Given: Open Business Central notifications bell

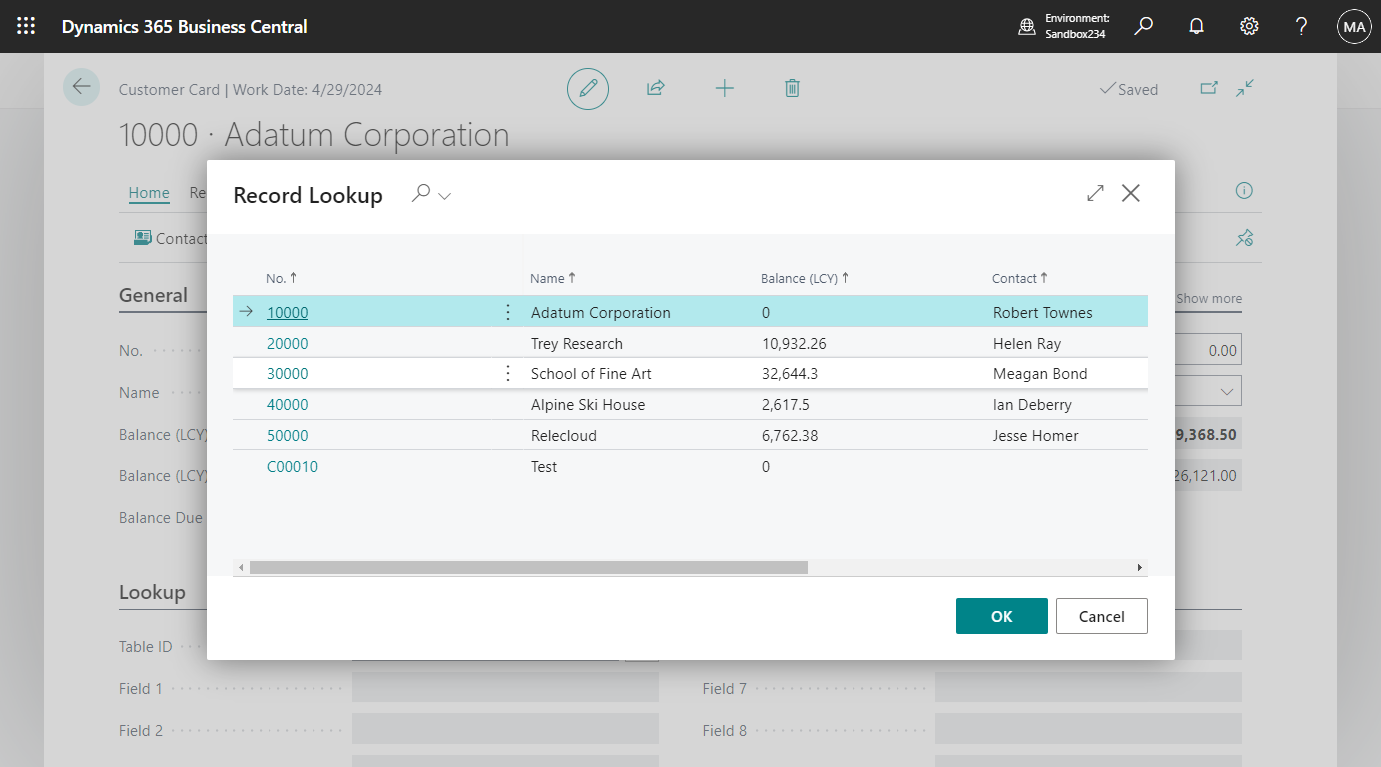Looking at the screenshot, I should [1196, 26].
